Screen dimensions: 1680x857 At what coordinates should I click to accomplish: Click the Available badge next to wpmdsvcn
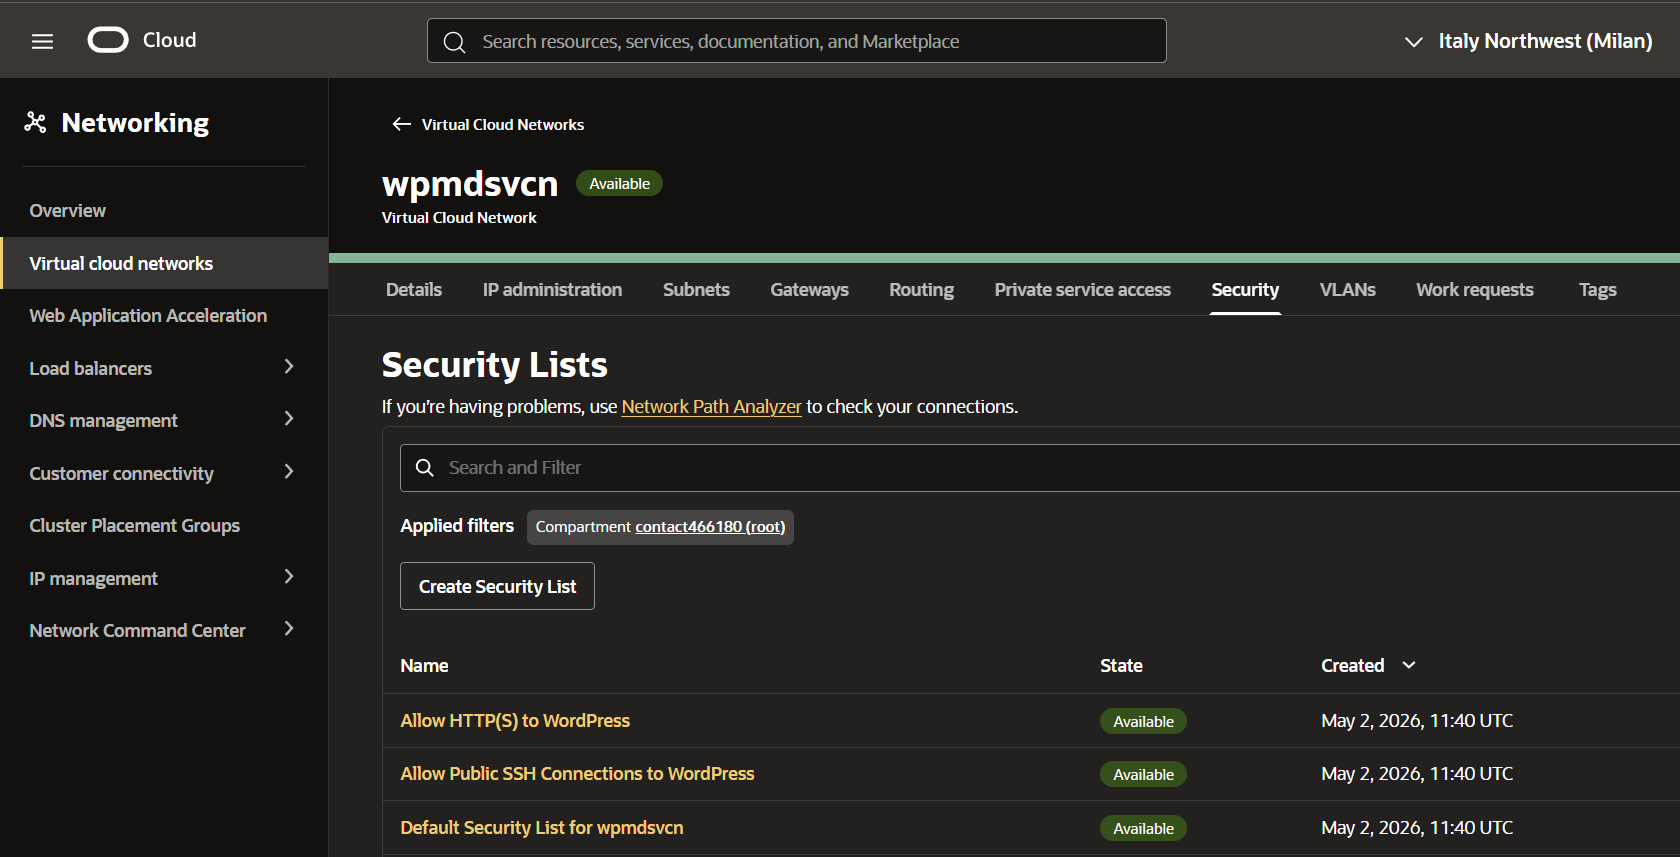point(619,184)
